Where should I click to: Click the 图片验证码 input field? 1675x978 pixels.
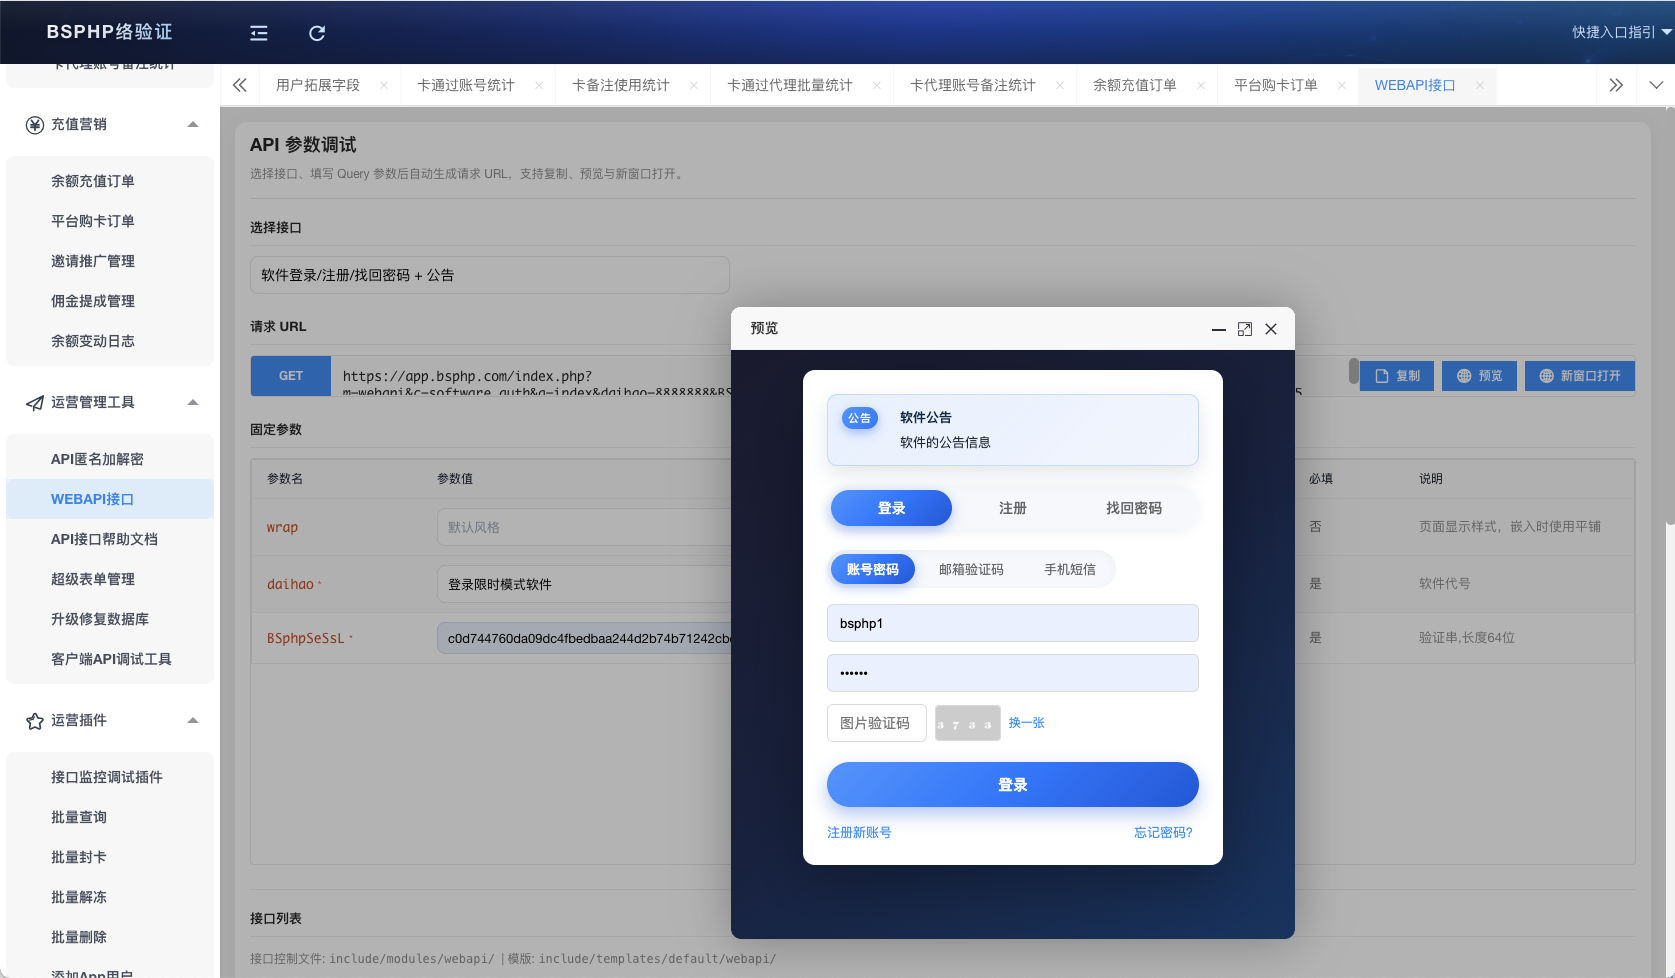point(877,723)
